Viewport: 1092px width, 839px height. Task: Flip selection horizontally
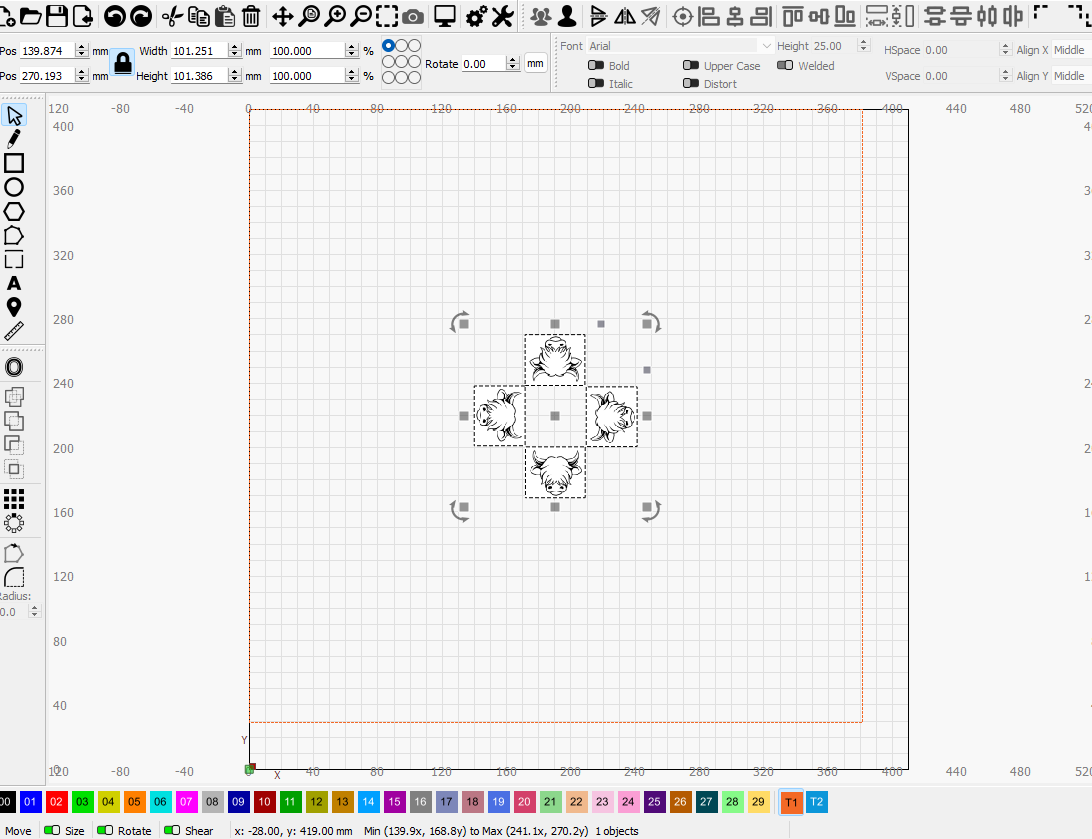(625, 15)
